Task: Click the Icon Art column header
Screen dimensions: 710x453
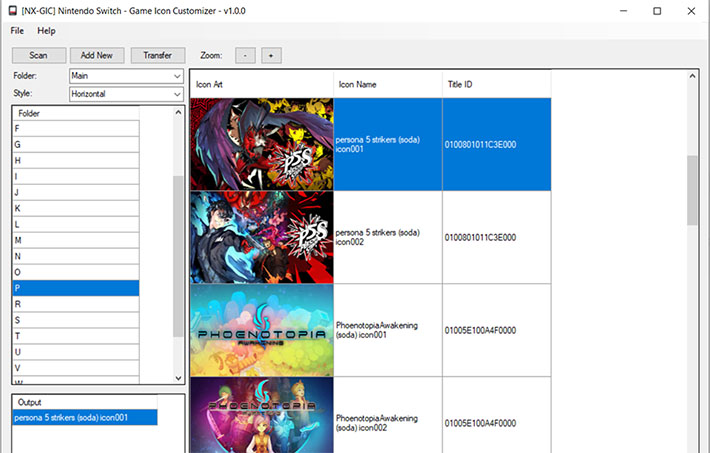Action: pos(262,84)
